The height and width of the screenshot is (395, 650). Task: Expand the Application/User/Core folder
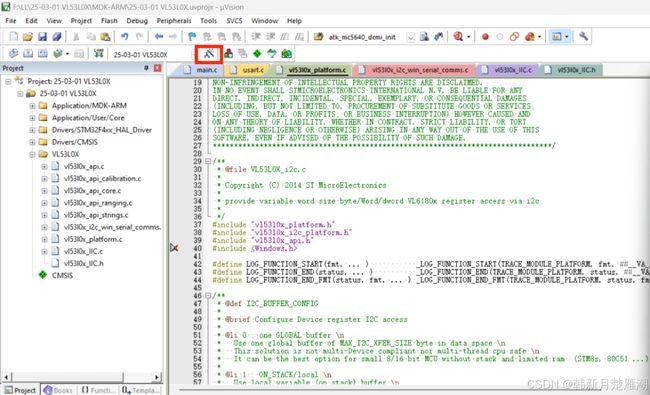pyautogui.click(x=32, y=118)
